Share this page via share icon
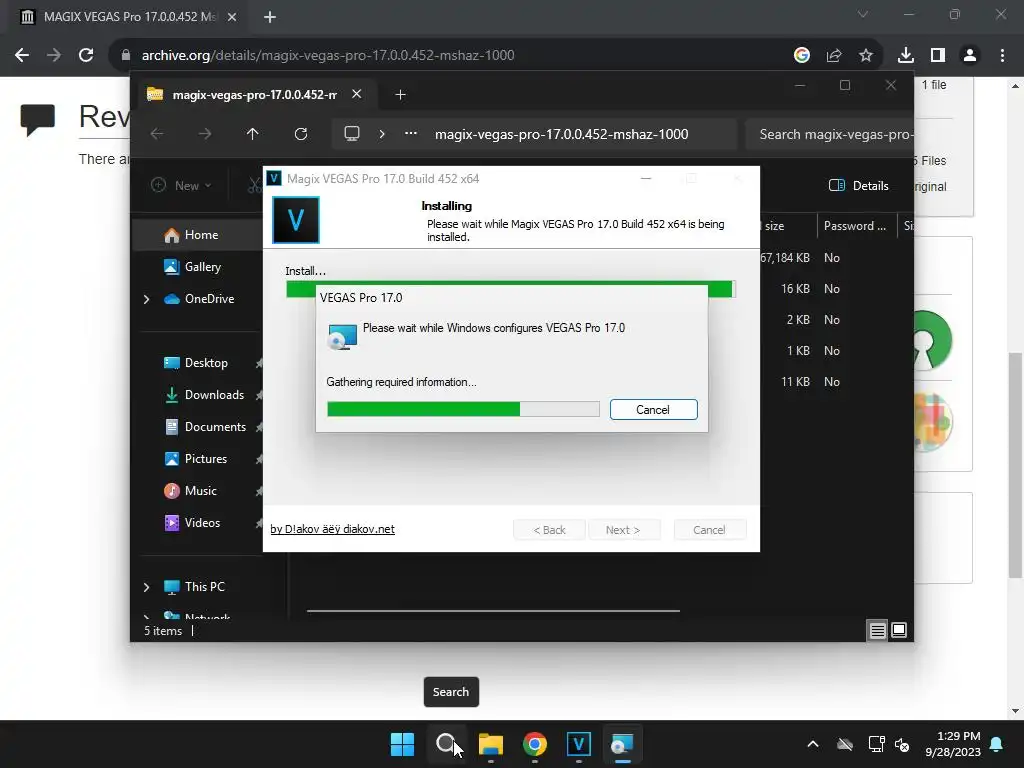Image resolution: width=1024 pixels, height=768 pixels. coord(833,56)
